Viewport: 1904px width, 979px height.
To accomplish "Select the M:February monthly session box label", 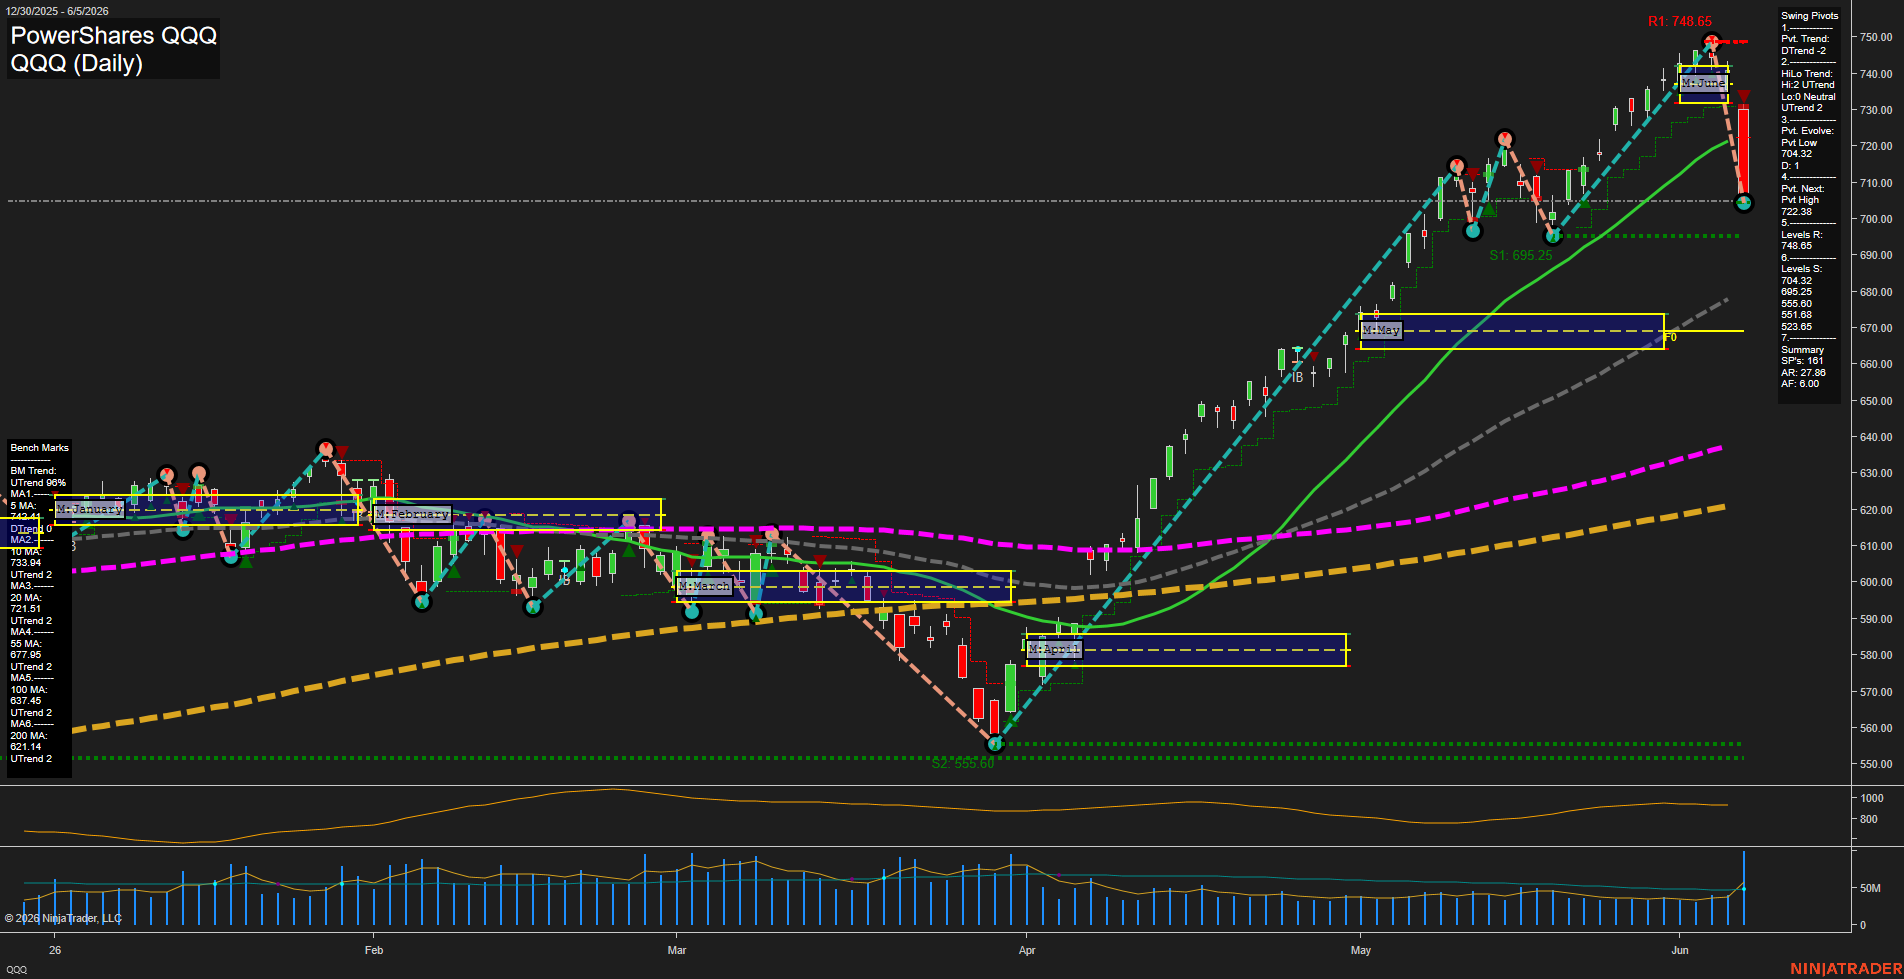I will point(412,514).
